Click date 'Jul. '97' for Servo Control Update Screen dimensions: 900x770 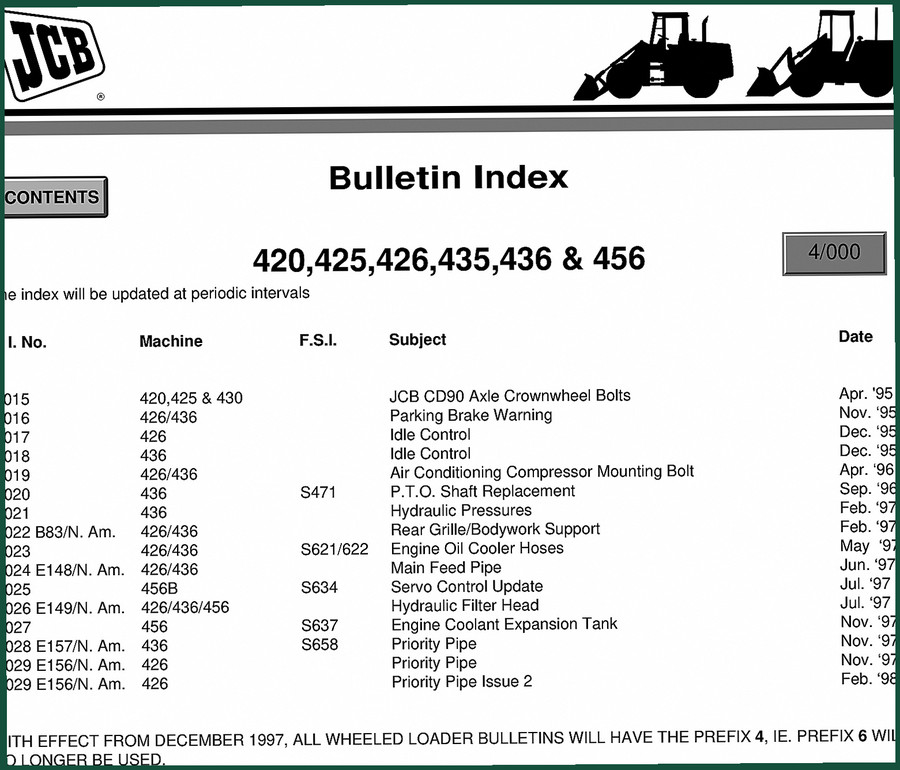pyautogui.click(x=865, y=584)
